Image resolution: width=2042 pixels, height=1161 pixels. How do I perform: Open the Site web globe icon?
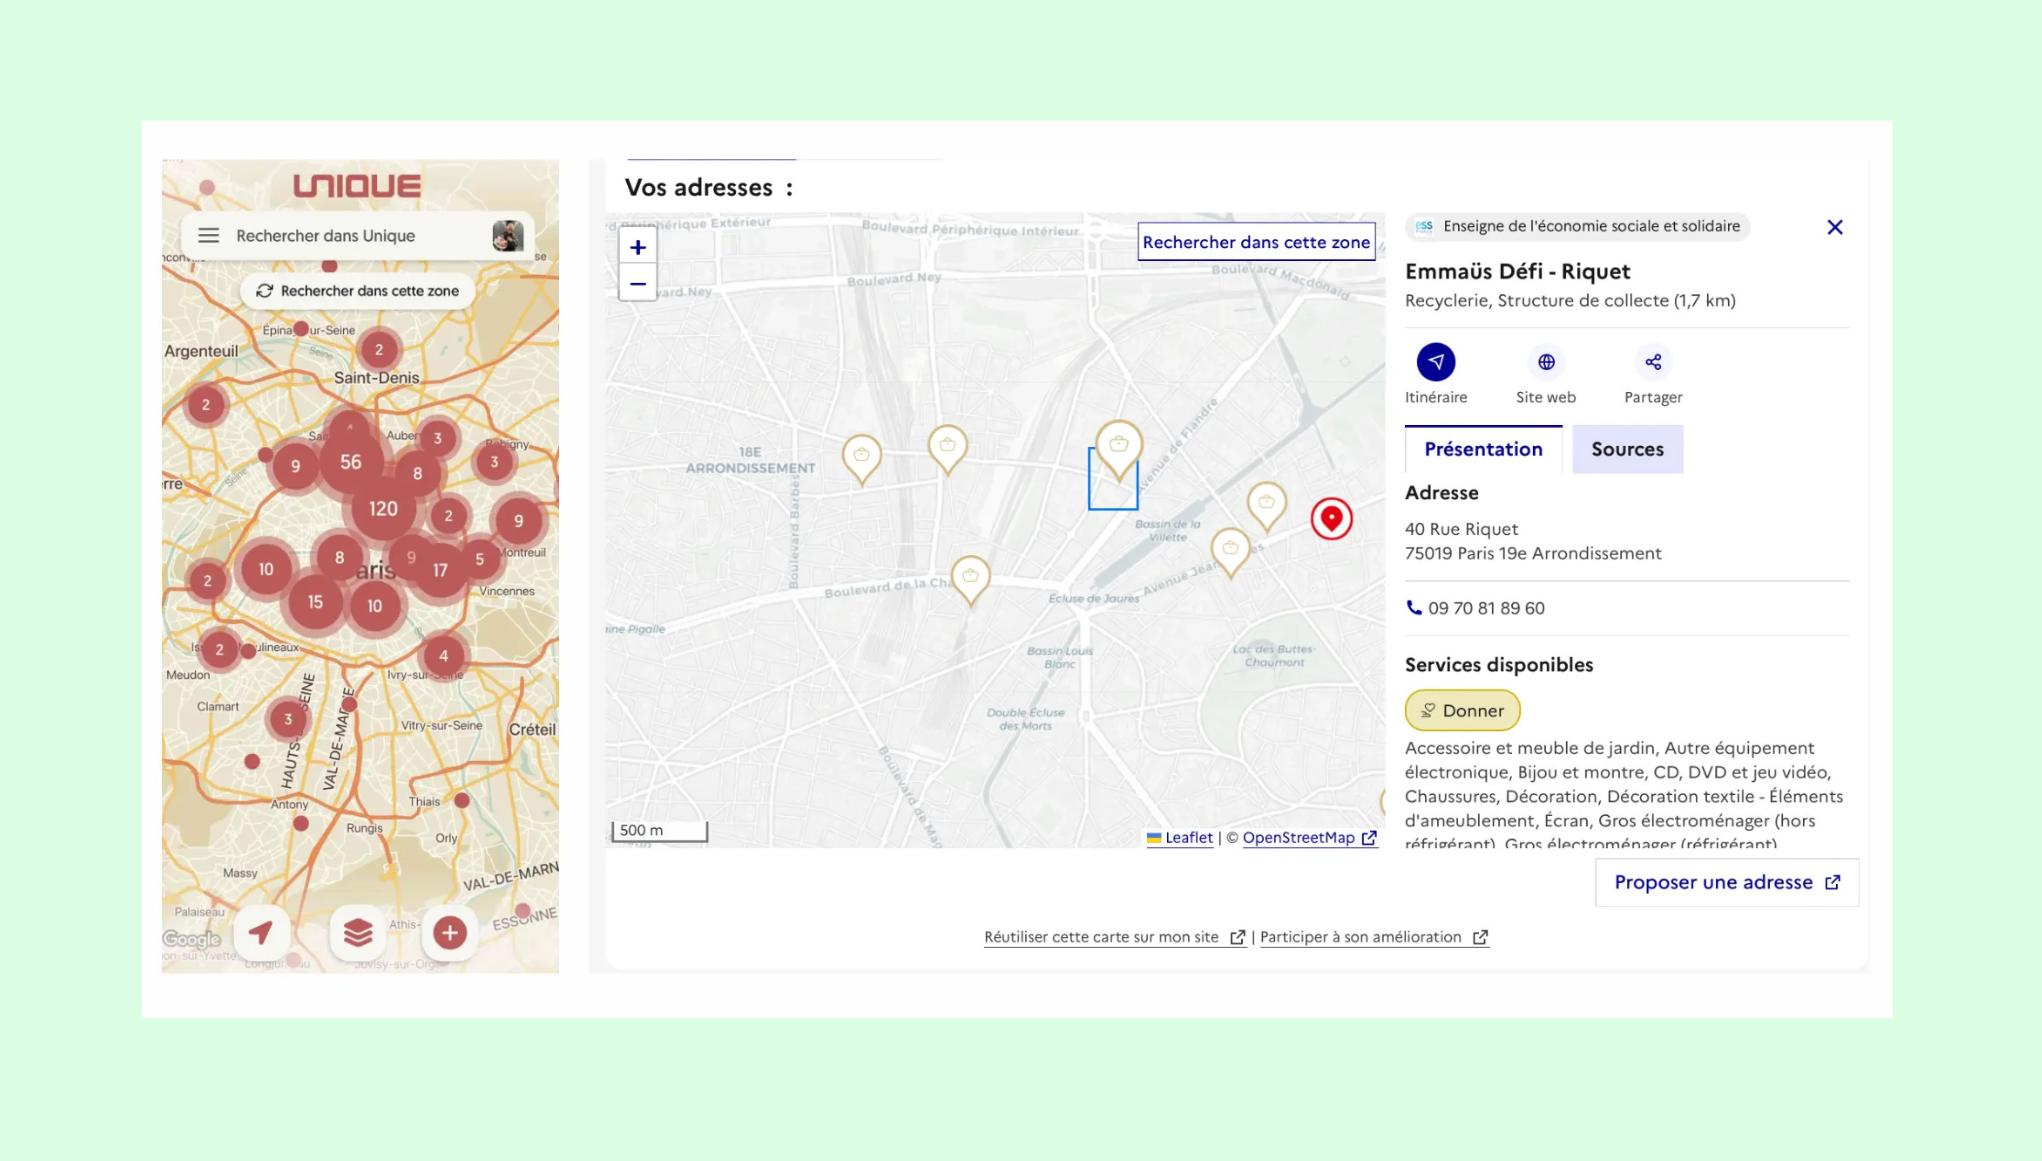pyautogui.click(x=1546, y=362)
